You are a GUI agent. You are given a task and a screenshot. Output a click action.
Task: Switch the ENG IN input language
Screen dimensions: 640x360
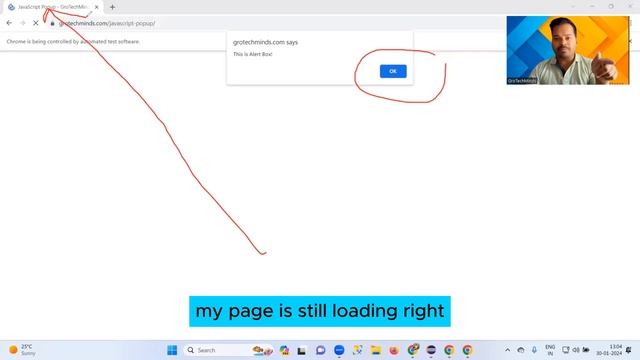[550, 350]
